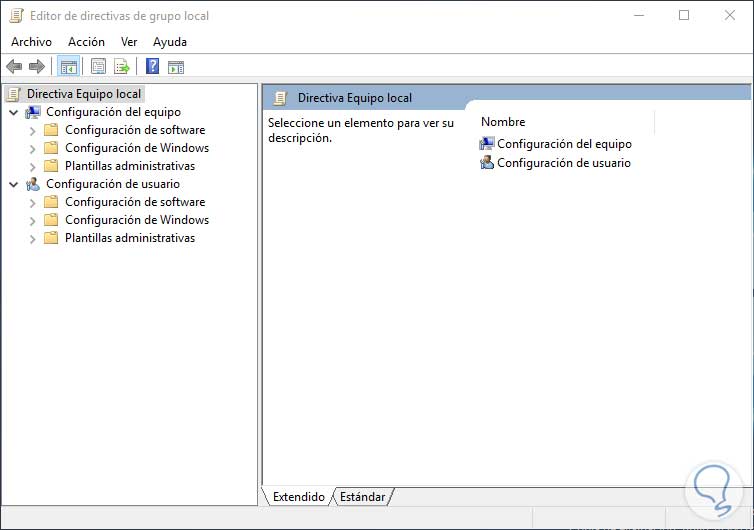Click the computer icon of Configuración del equipo in tree
This screenshot has height=530, width=754.
[33, 112]
